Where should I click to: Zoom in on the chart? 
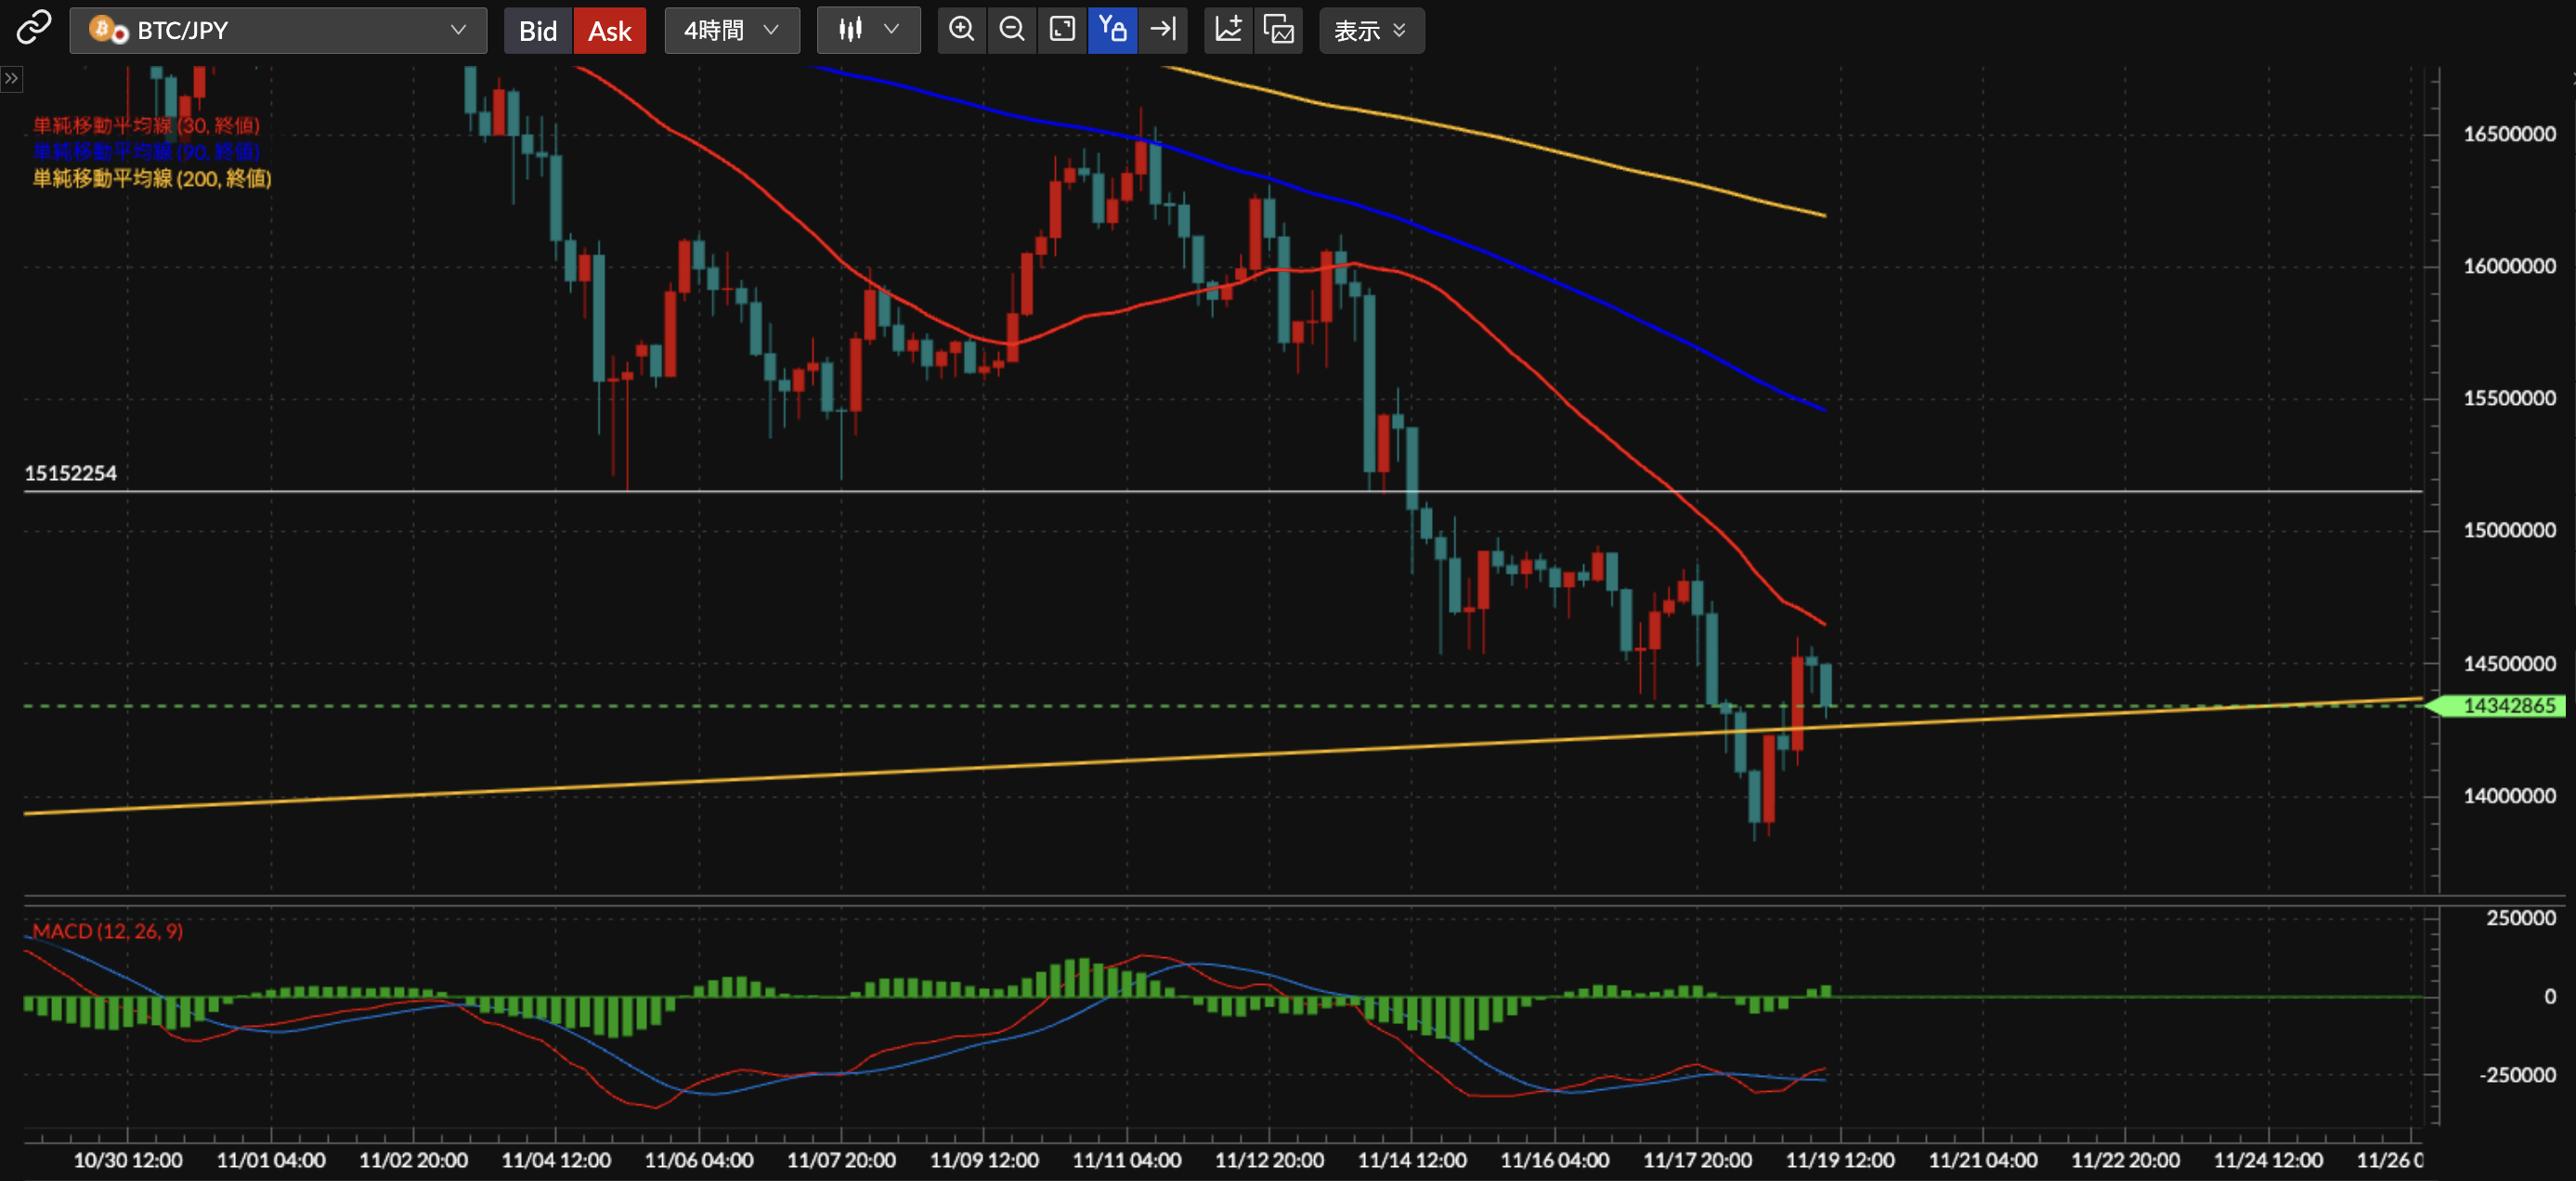point(961,30)
